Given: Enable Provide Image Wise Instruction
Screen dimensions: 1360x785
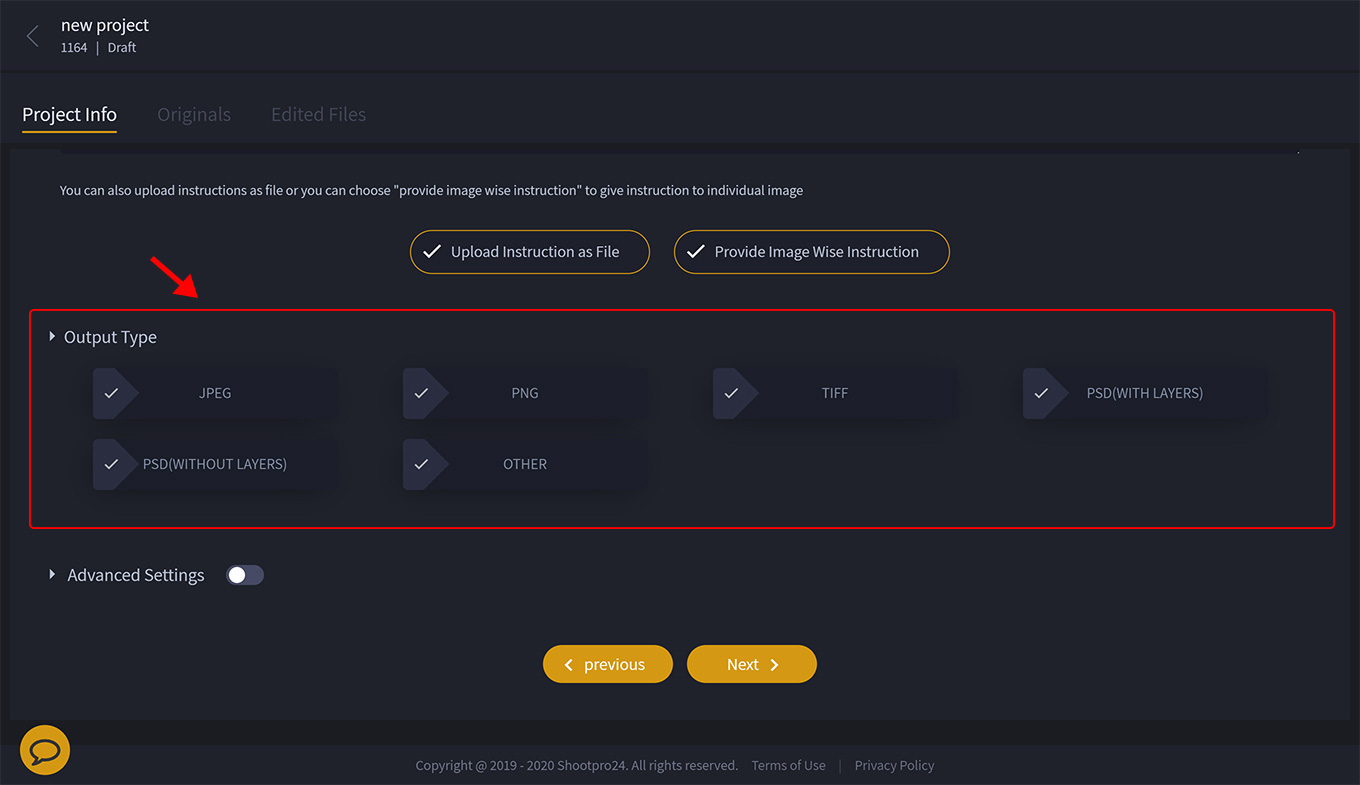Looking at the screenshot, I should (811, 252).
